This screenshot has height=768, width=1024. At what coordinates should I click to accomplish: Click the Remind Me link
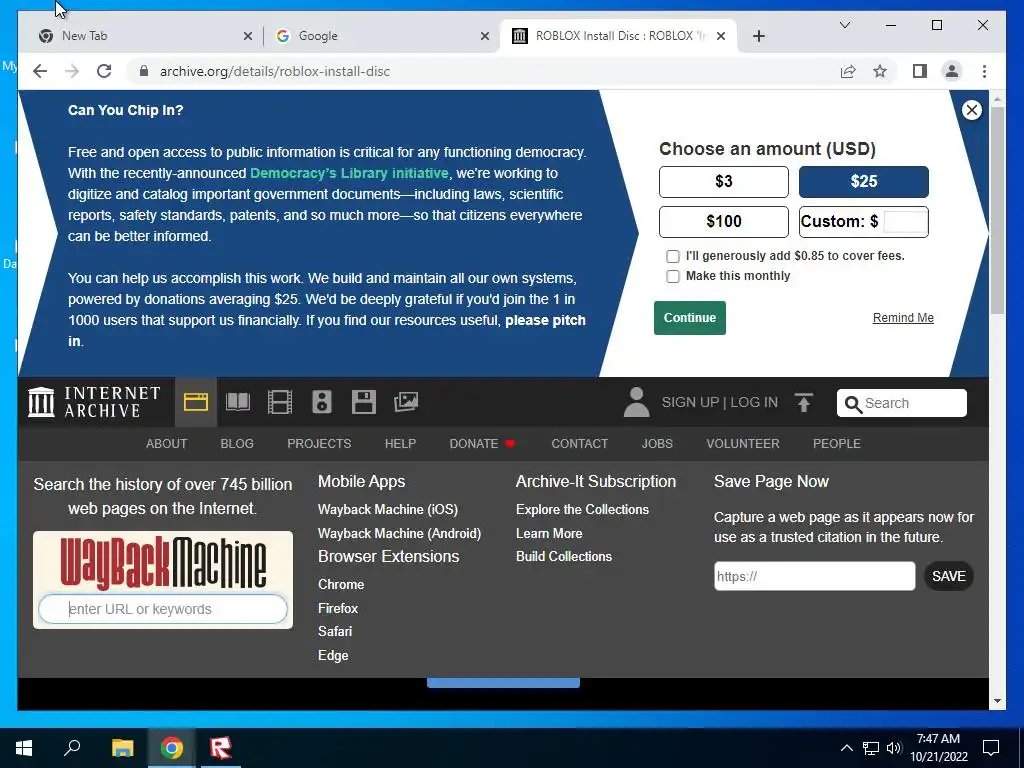[x=903, y=318]
